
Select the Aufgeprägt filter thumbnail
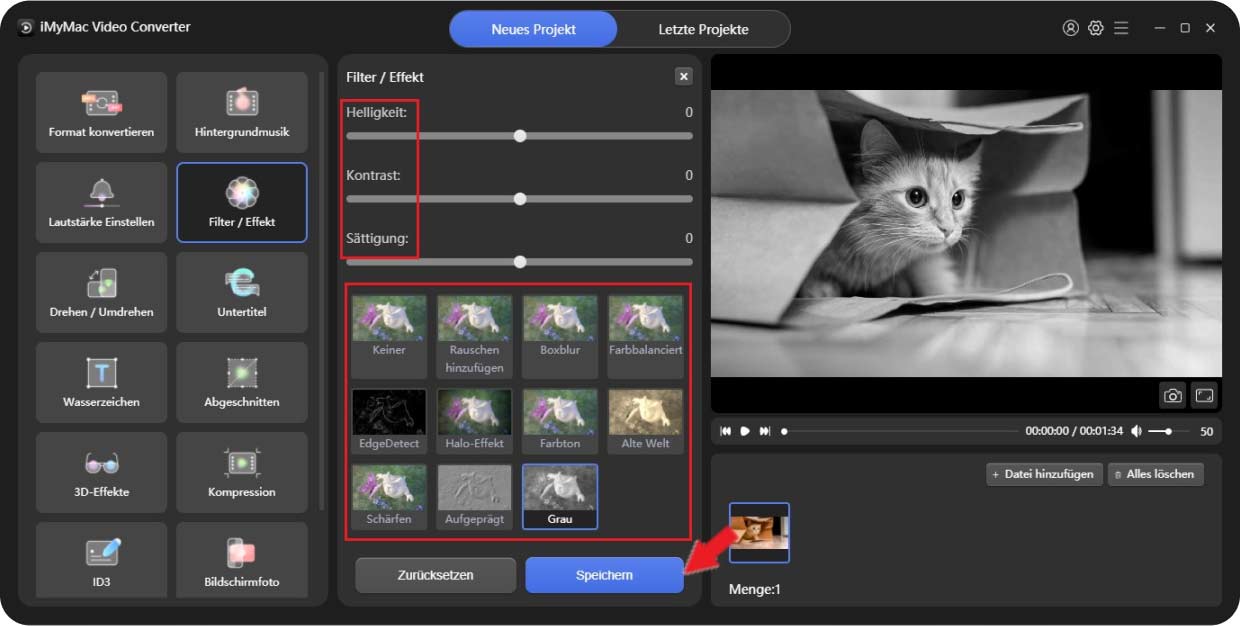pos(475,496)
